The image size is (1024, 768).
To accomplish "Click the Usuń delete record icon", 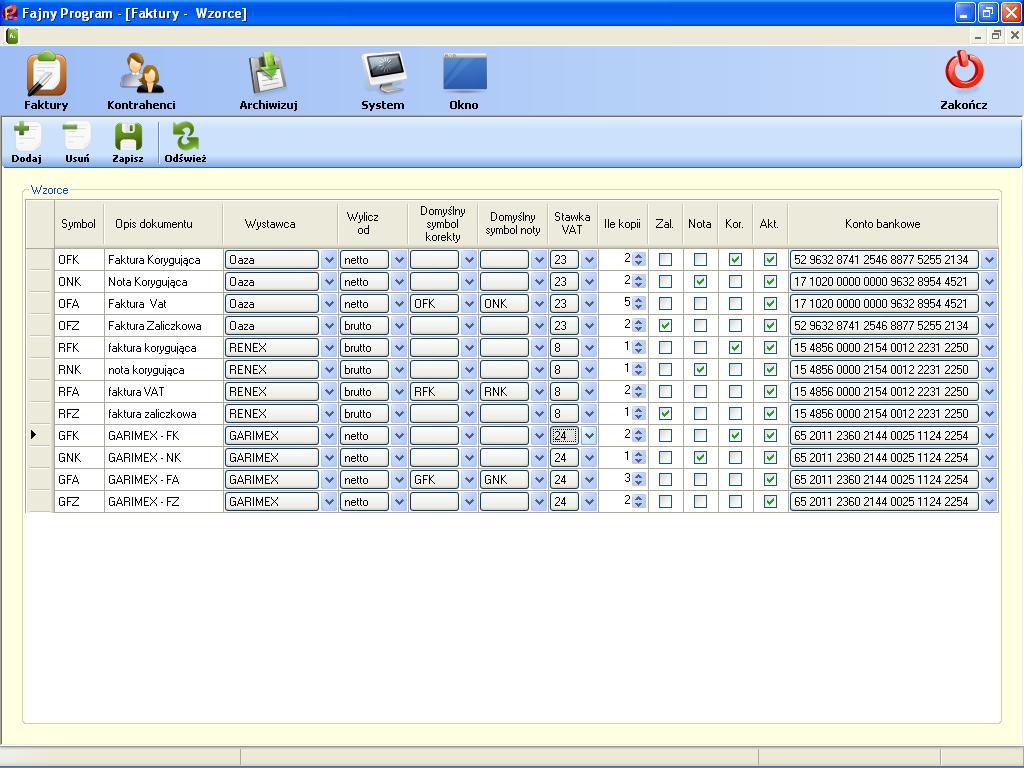I will pos(77,138).
